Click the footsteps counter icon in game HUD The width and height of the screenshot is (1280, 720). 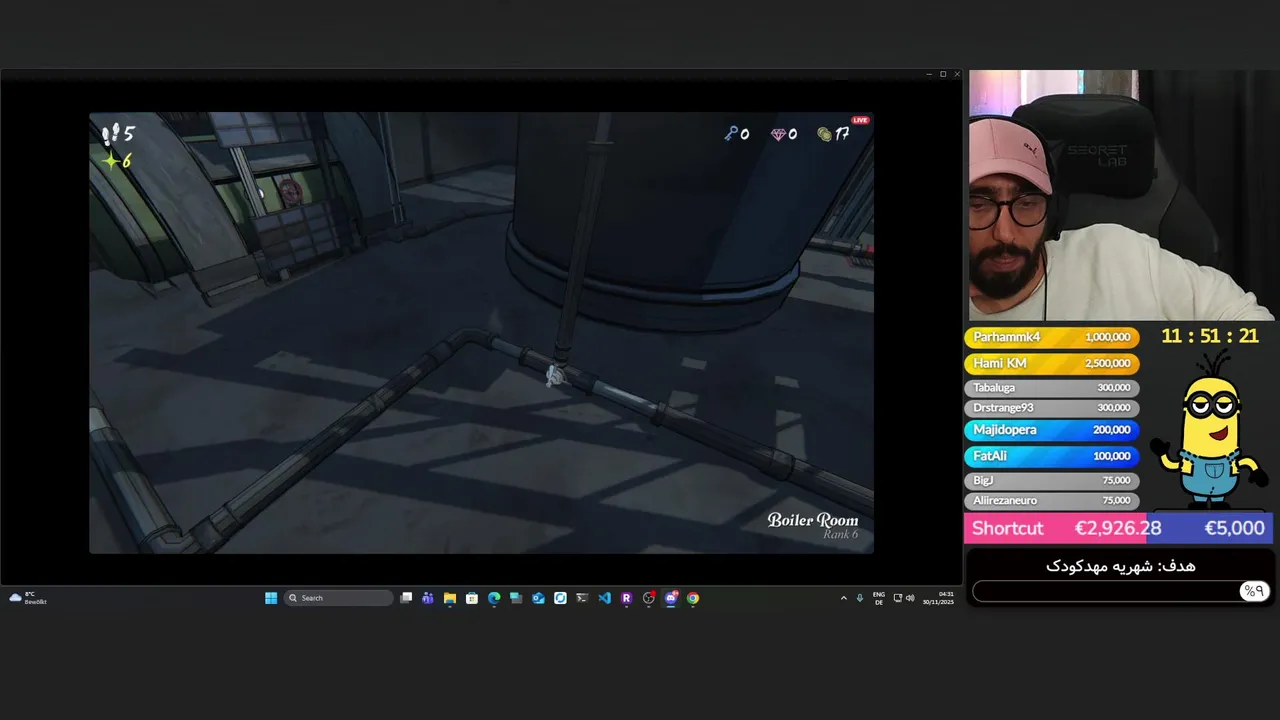coord(111,133)
